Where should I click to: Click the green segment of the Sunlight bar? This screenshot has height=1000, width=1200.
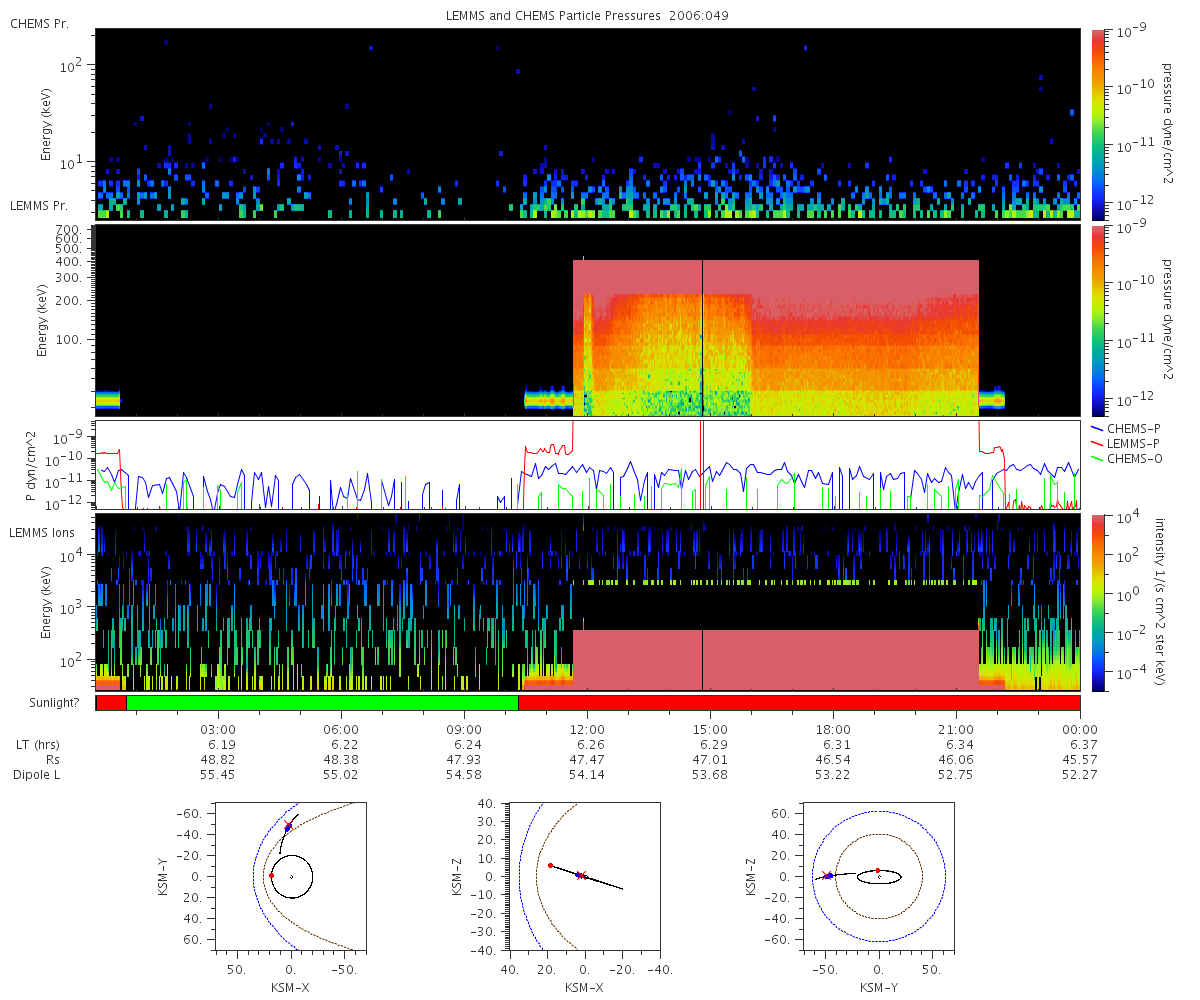(322, 703)
